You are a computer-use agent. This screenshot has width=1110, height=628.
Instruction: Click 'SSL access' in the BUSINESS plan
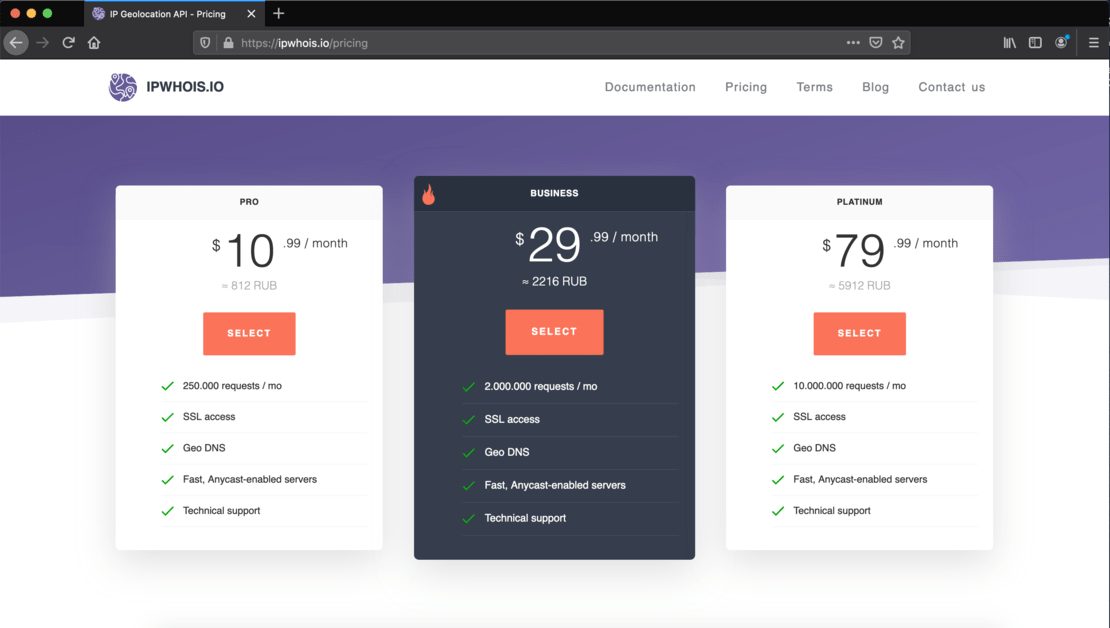tap(512, 419)
